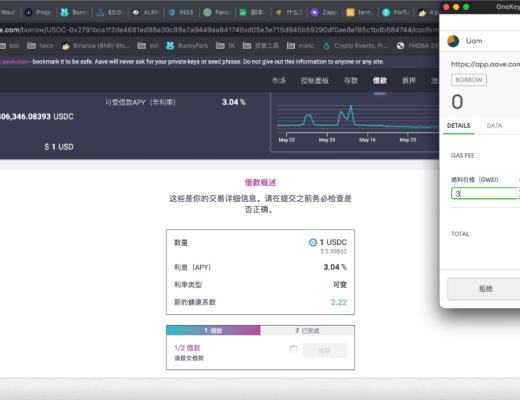Go to the 市场 page in Aave navigation

[x=279, y=80]
